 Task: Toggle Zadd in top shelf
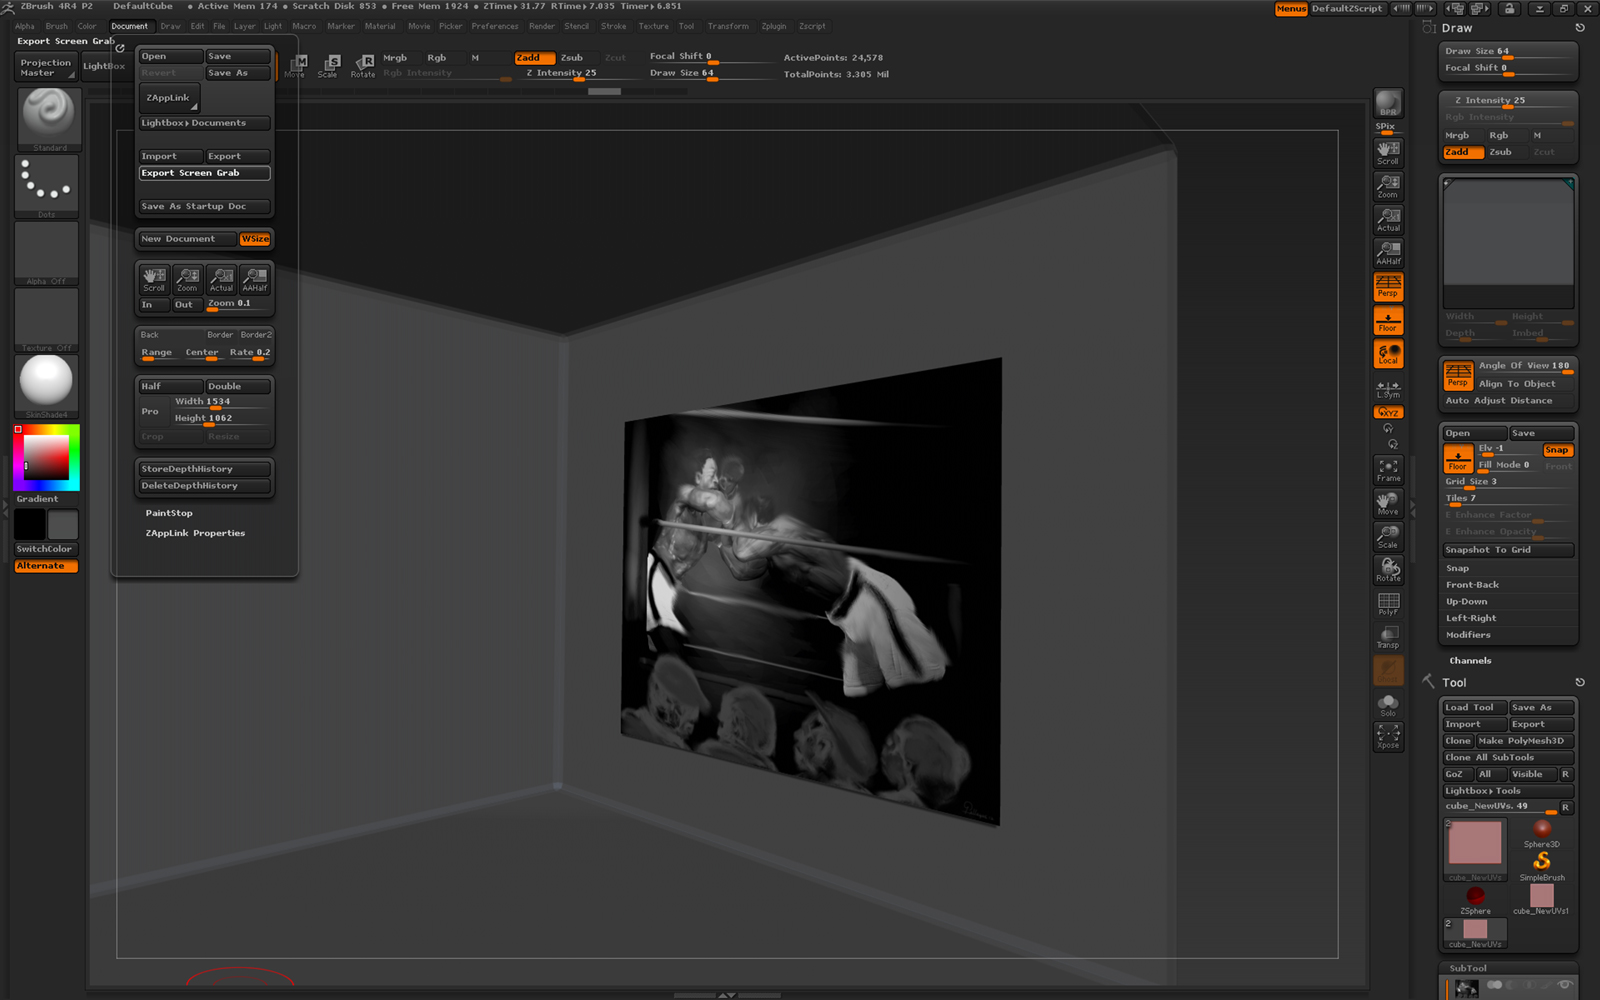pyautogui.click(x=534, y=58)
